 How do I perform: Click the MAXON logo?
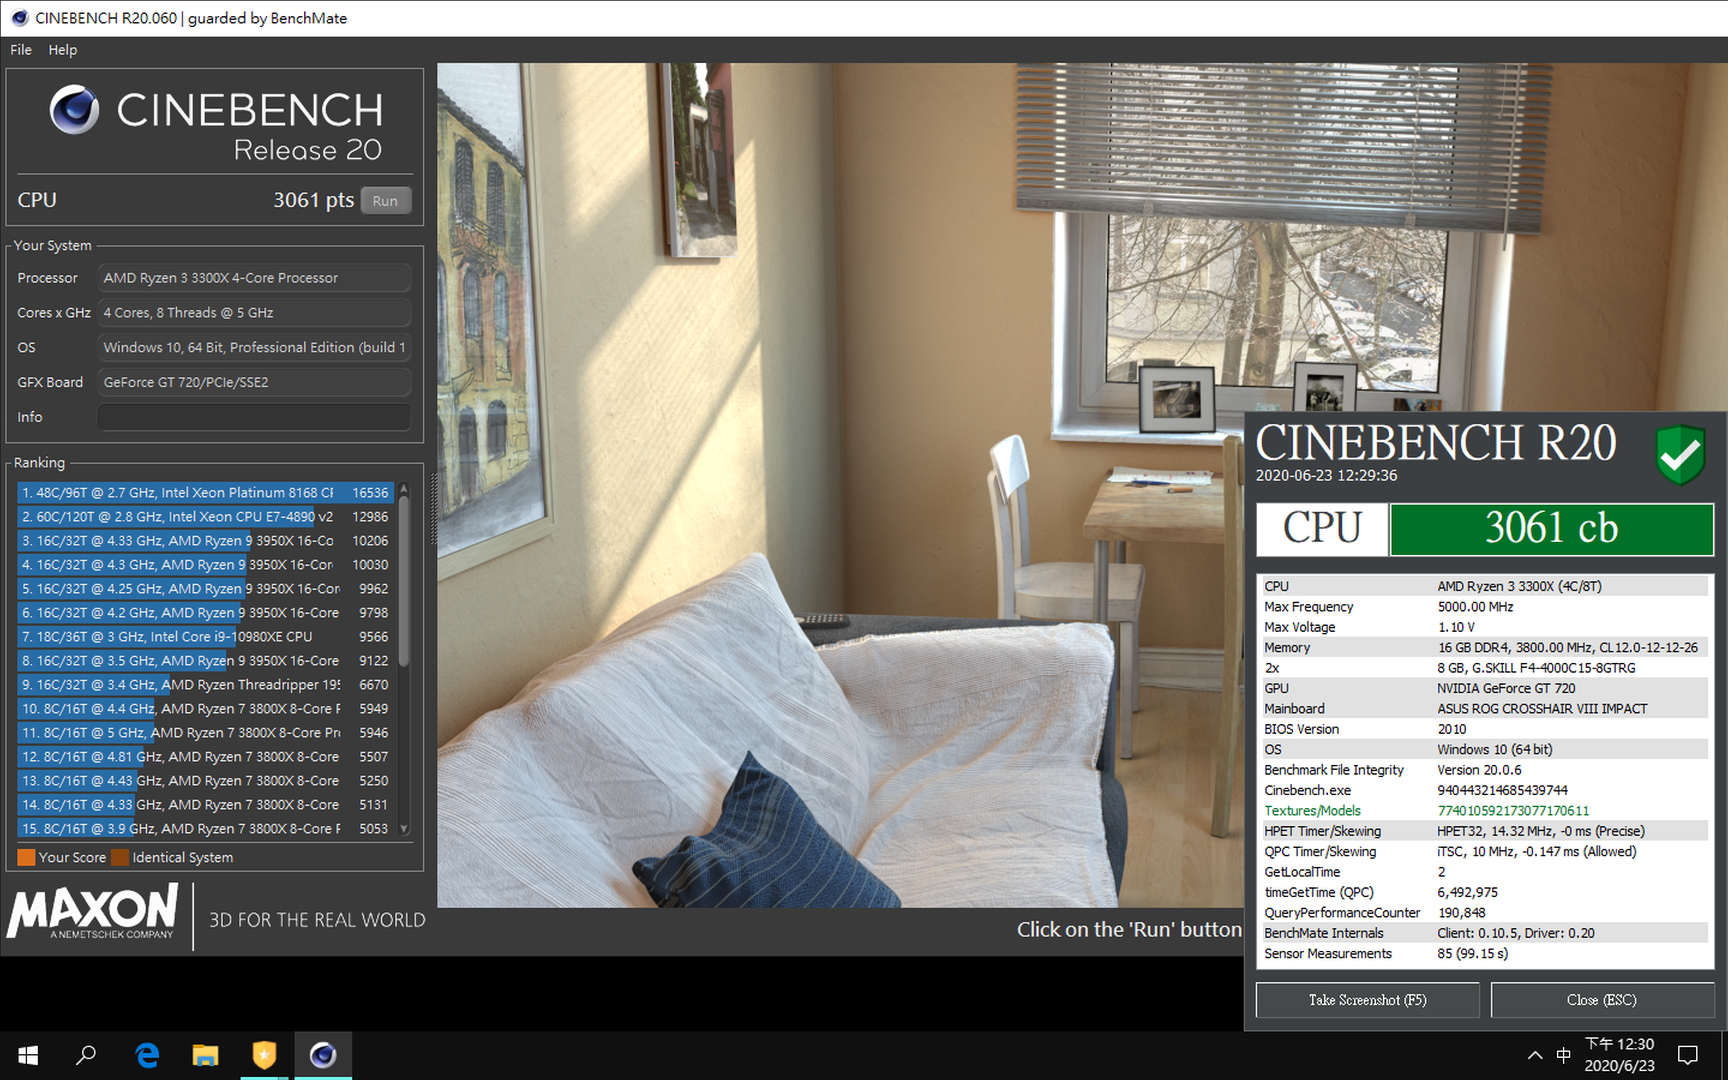click(93, 912)
